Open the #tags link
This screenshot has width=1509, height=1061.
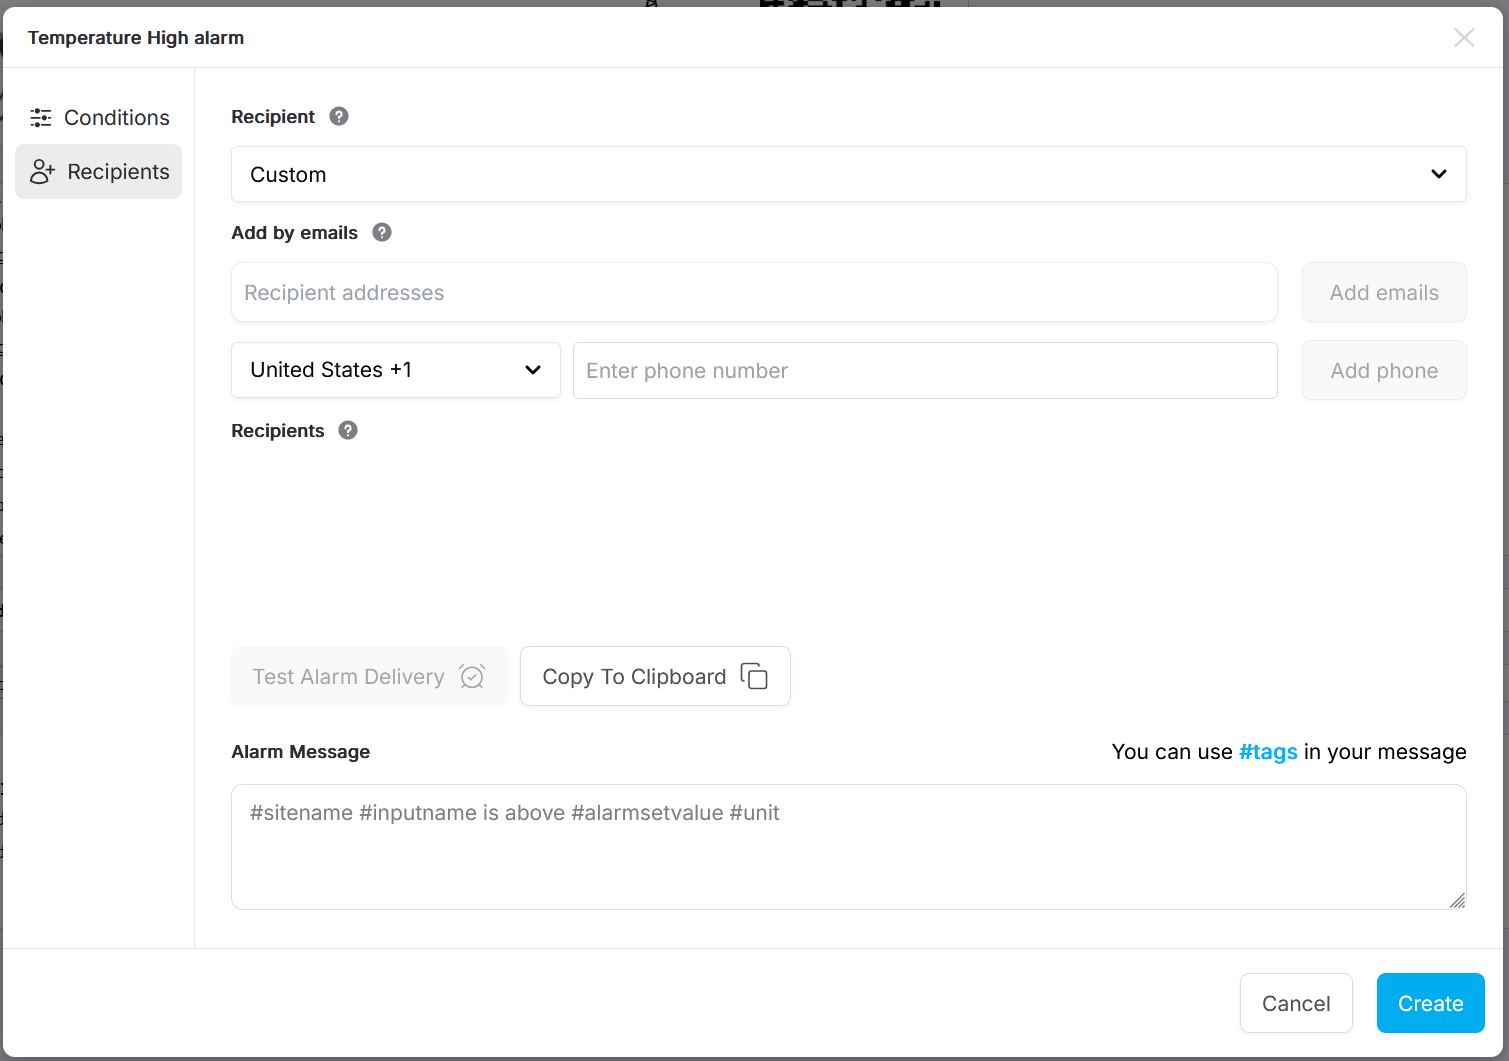point(1268,752)
